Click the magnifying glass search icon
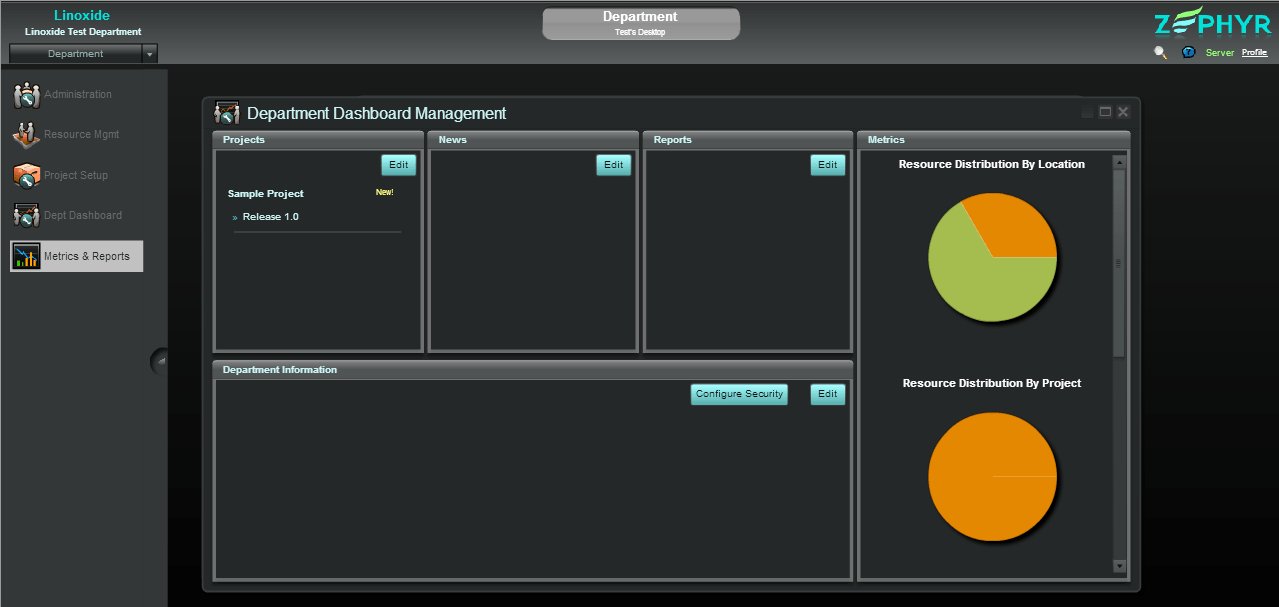Screen dimensions: 1279x607 click(x=1160, y=53)
